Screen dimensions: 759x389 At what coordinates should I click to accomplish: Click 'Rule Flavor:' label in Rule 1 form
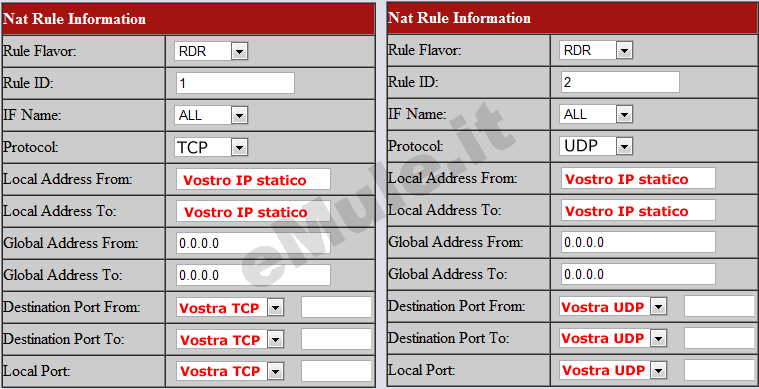40,51
